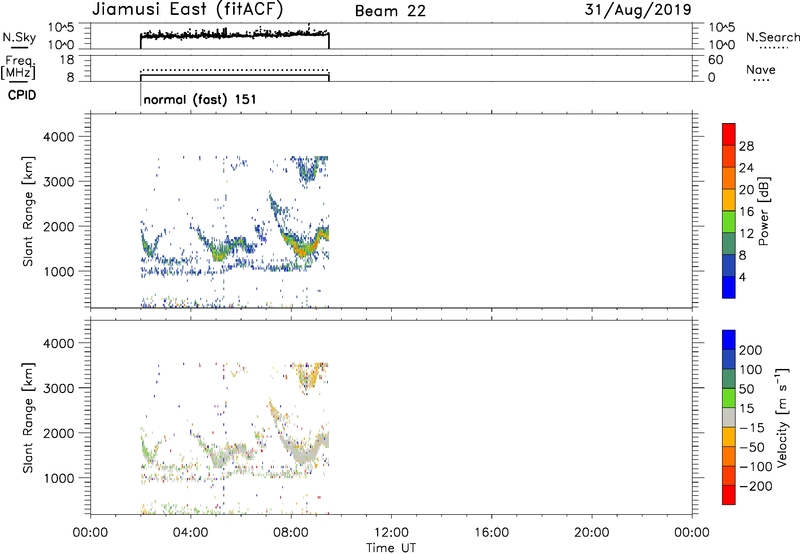The height and width of the screenshot is (554, 800).
Task: Click the "Freq. [MHz]" axis label
Action: click(x=18, y=68)
